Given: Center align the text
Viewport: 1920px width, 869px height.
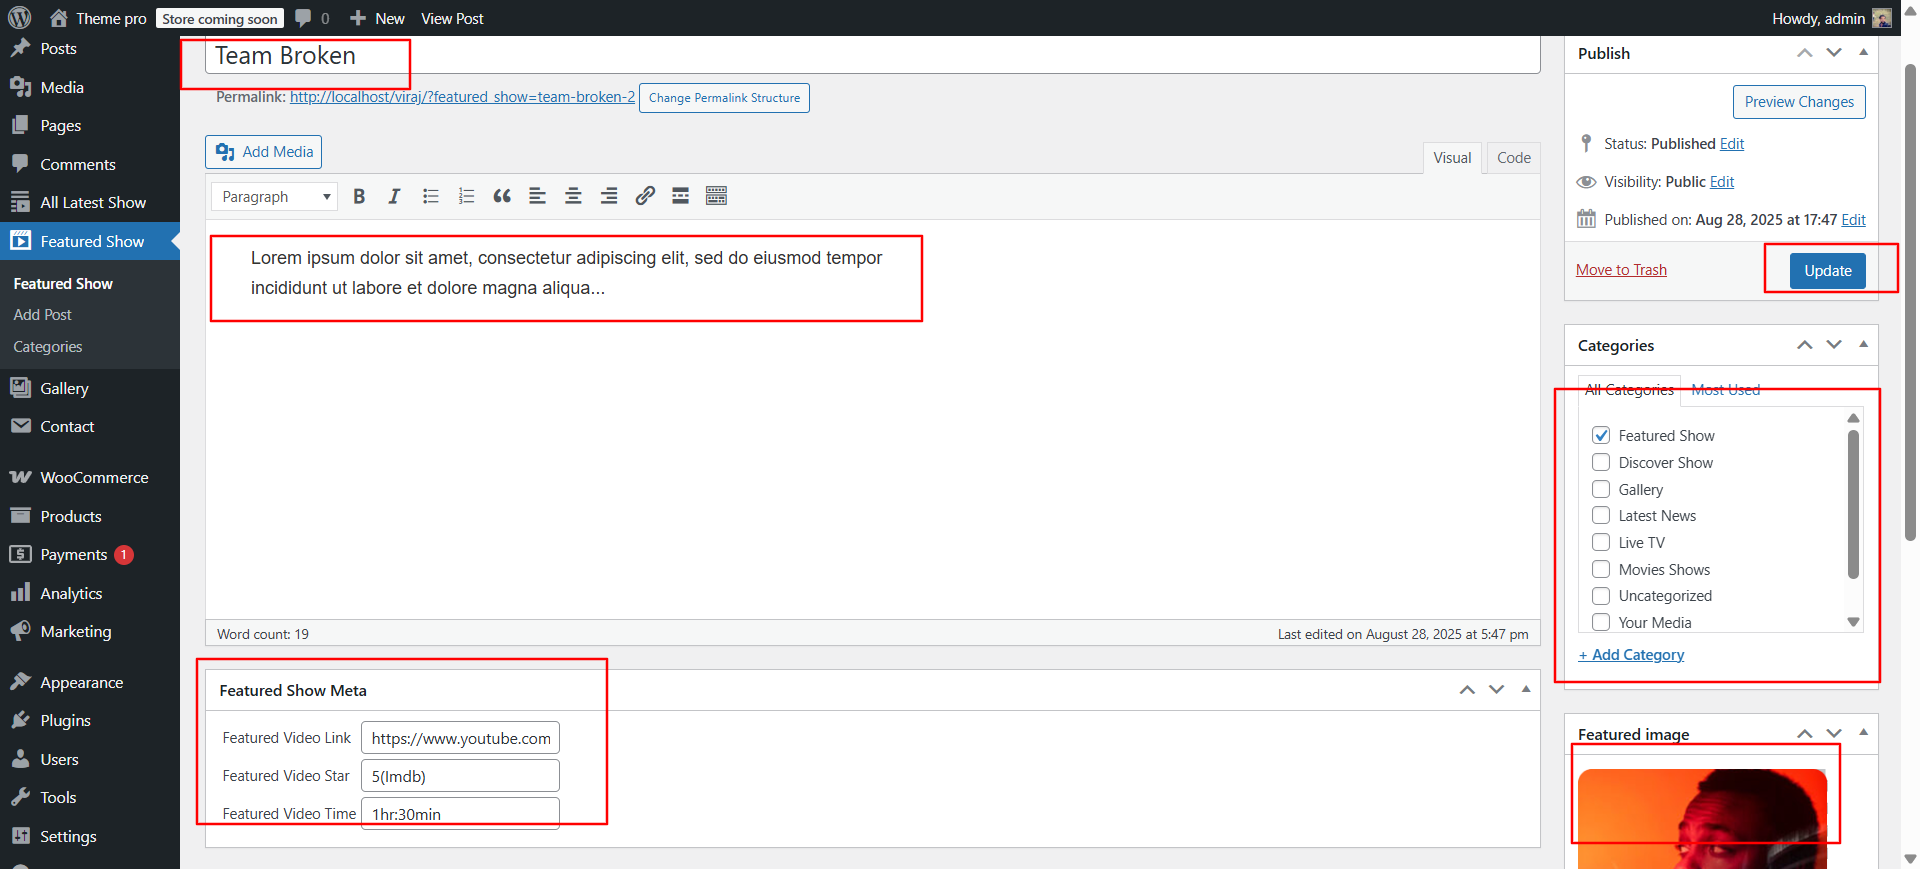Looking at the screenshot, I should 573,197.
